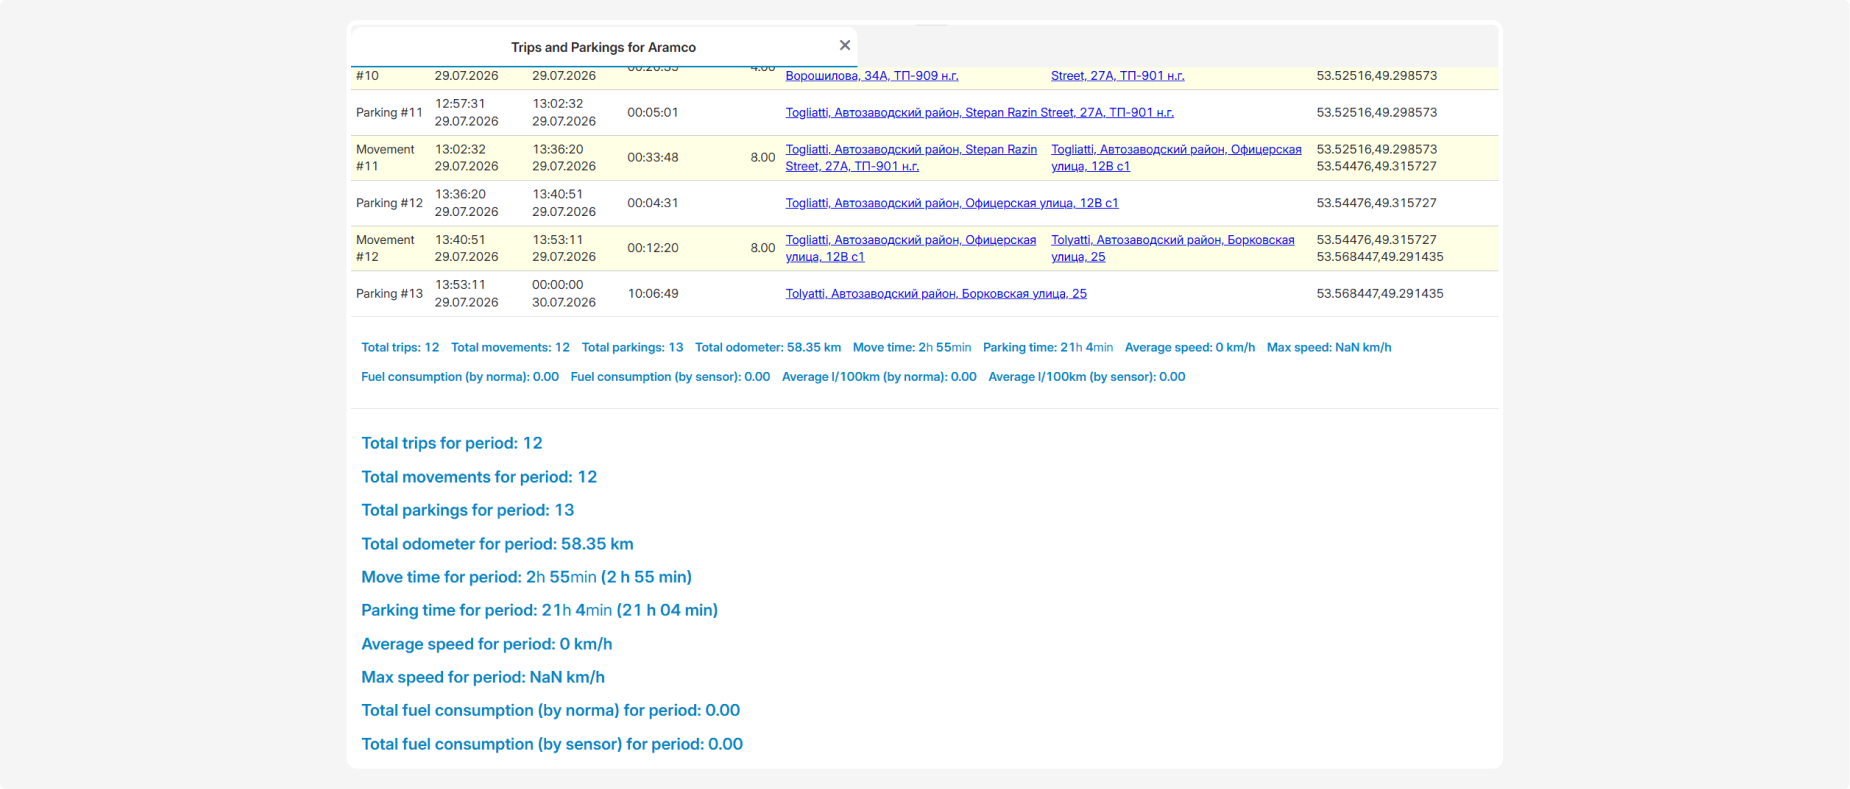Select the Movement #12 row label

point(385,248)
